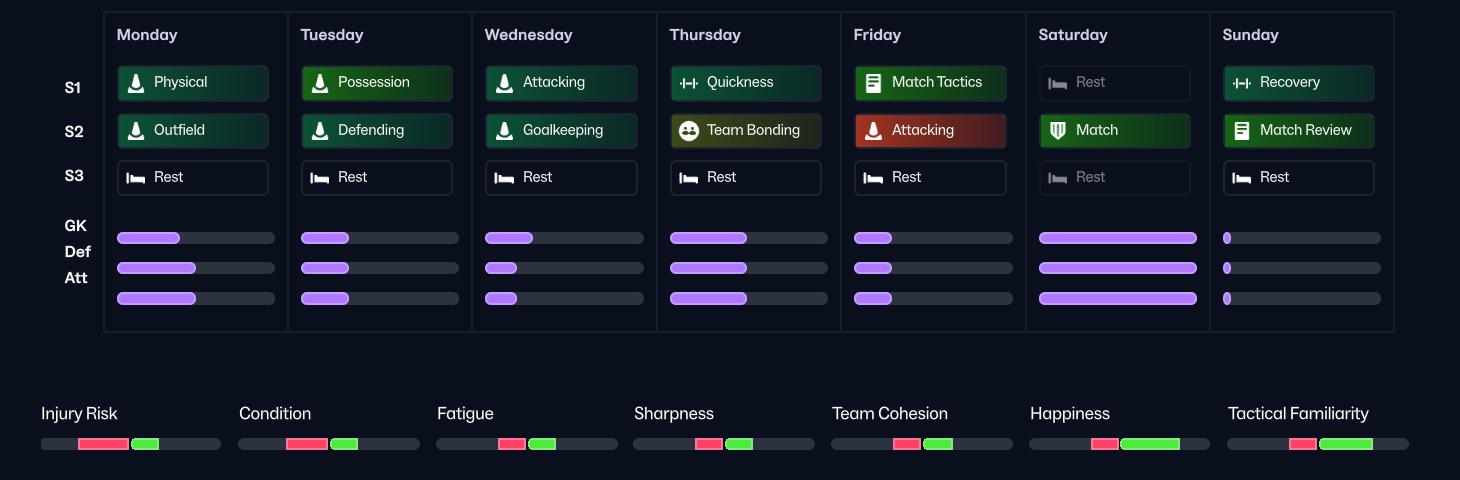Click the cone icon on Tuesday Possession session

pos(320,83)
